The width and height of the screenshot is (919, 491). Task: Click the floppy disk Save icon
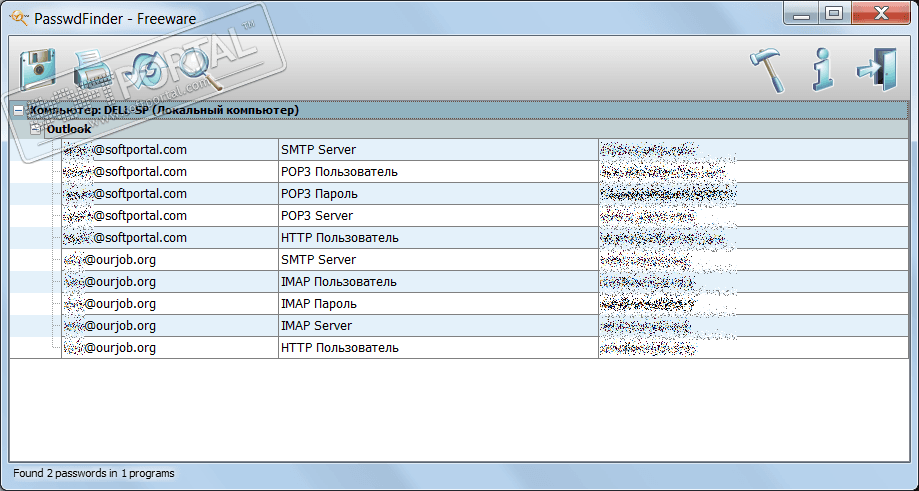point(38,69)
